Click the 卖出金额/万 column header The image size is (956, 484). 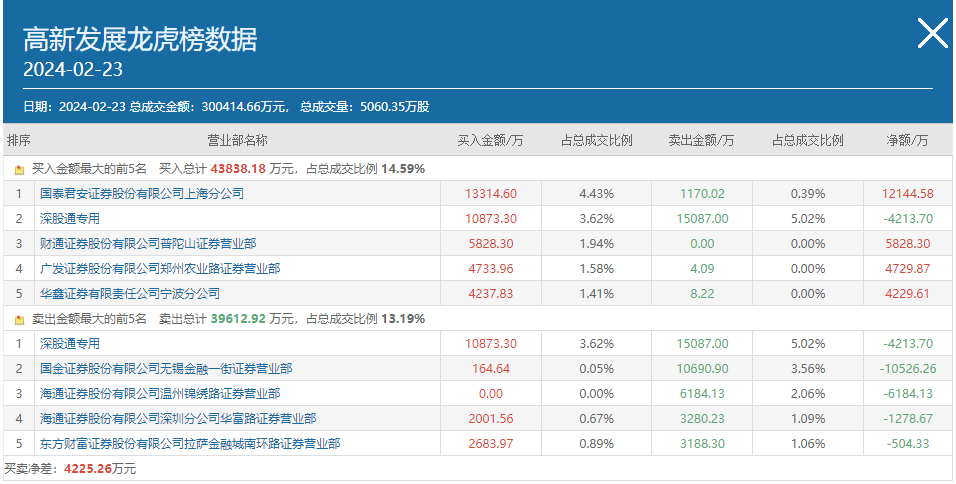pyautogui.click(x=702, y=141)
